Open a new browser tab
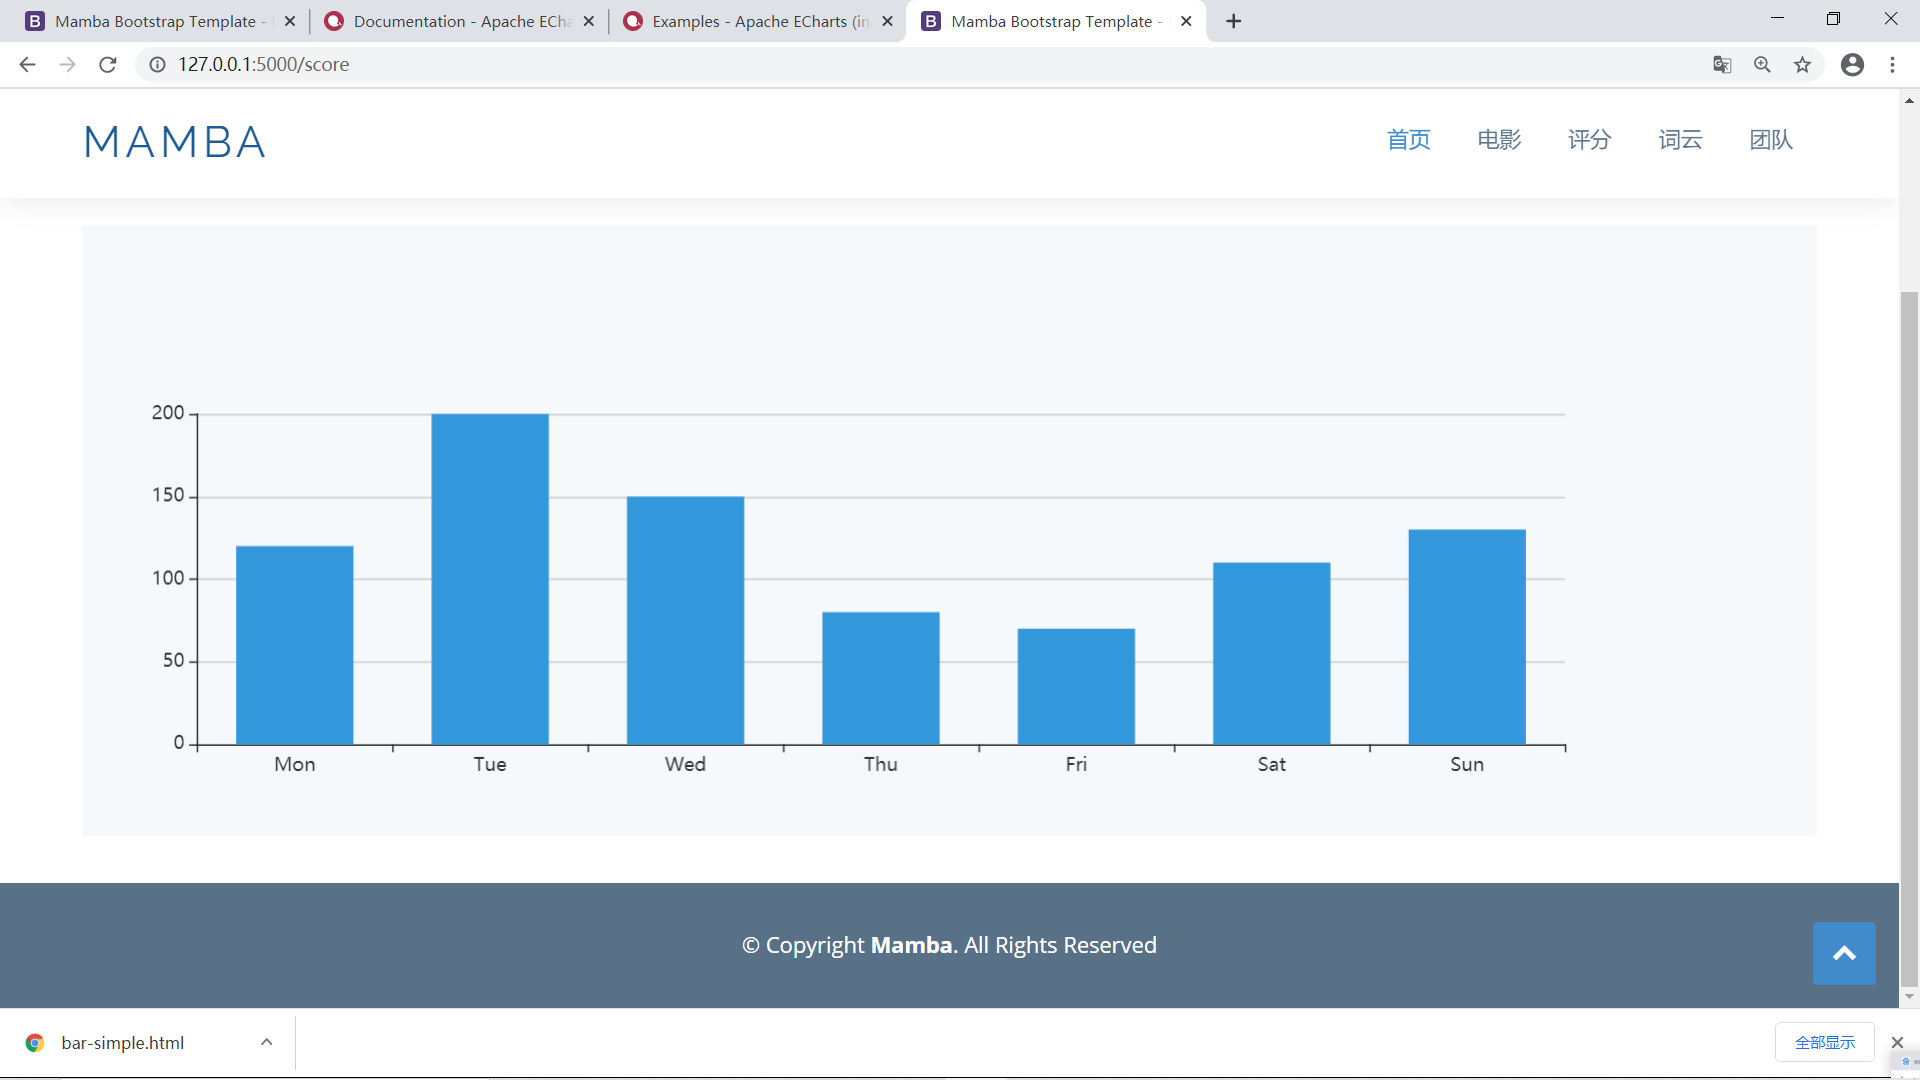 point(1234,21)
